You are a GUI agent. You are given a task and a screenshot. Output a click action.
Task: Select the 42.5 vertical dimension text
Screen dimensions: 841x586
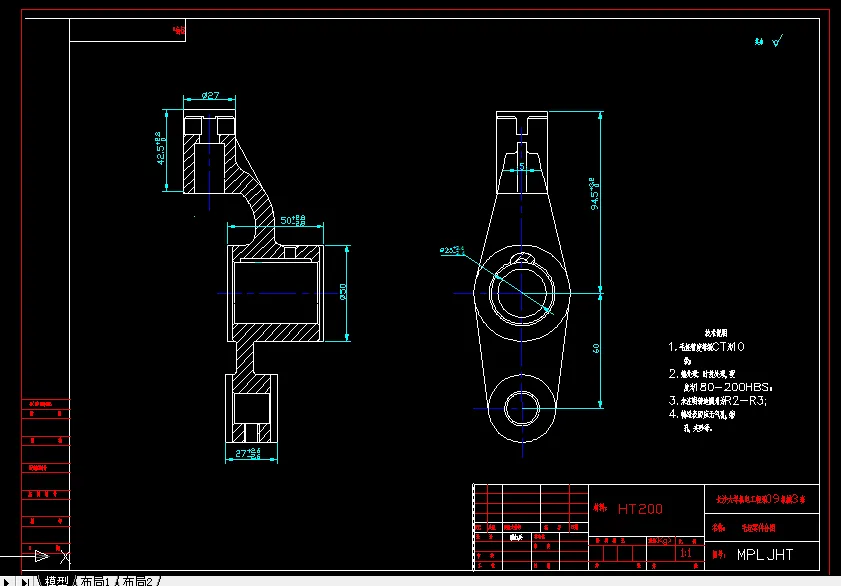click(160, 148)
